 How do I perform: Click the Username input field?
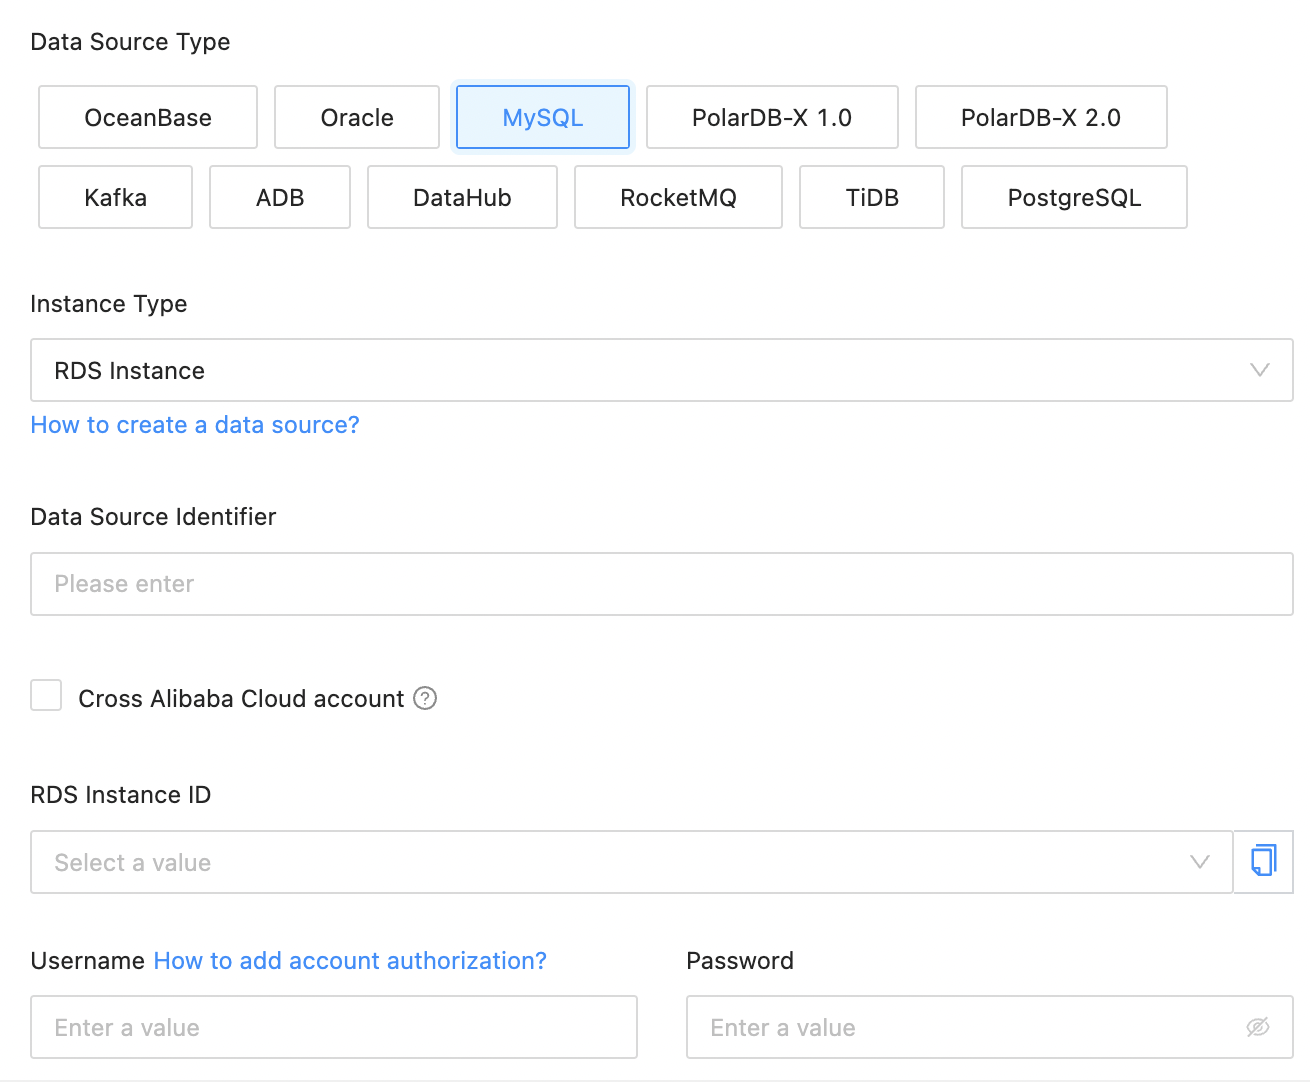coord(333,1027)
